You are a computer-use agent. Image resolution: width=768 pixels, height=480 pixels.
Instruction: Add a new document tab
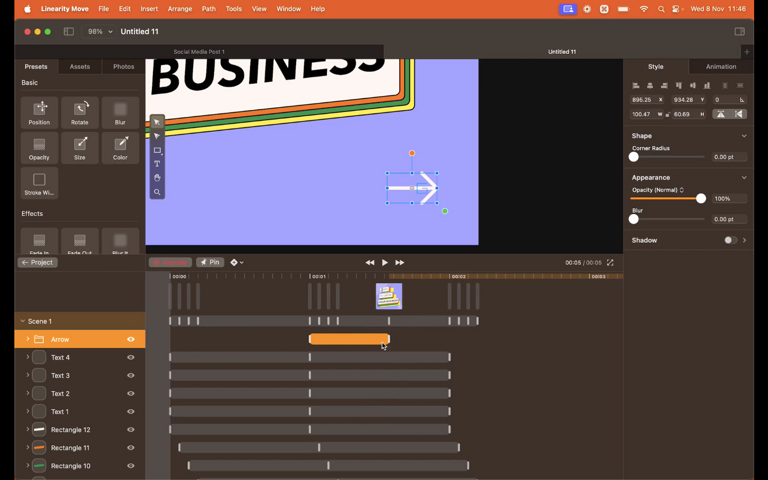[x=747, y=51]
